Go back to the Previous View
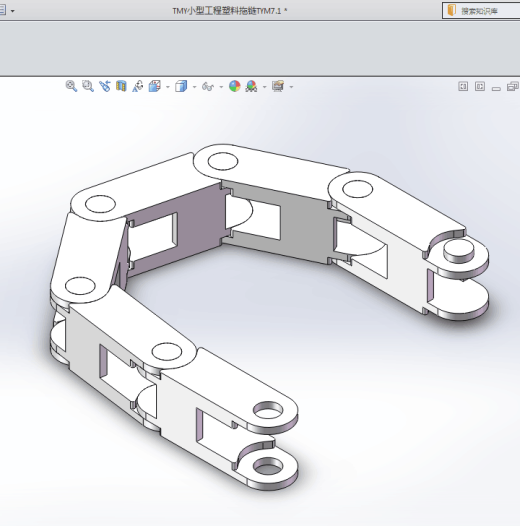Image resolution: width=520 pixels, height=526 pixels. click(105, 86)
